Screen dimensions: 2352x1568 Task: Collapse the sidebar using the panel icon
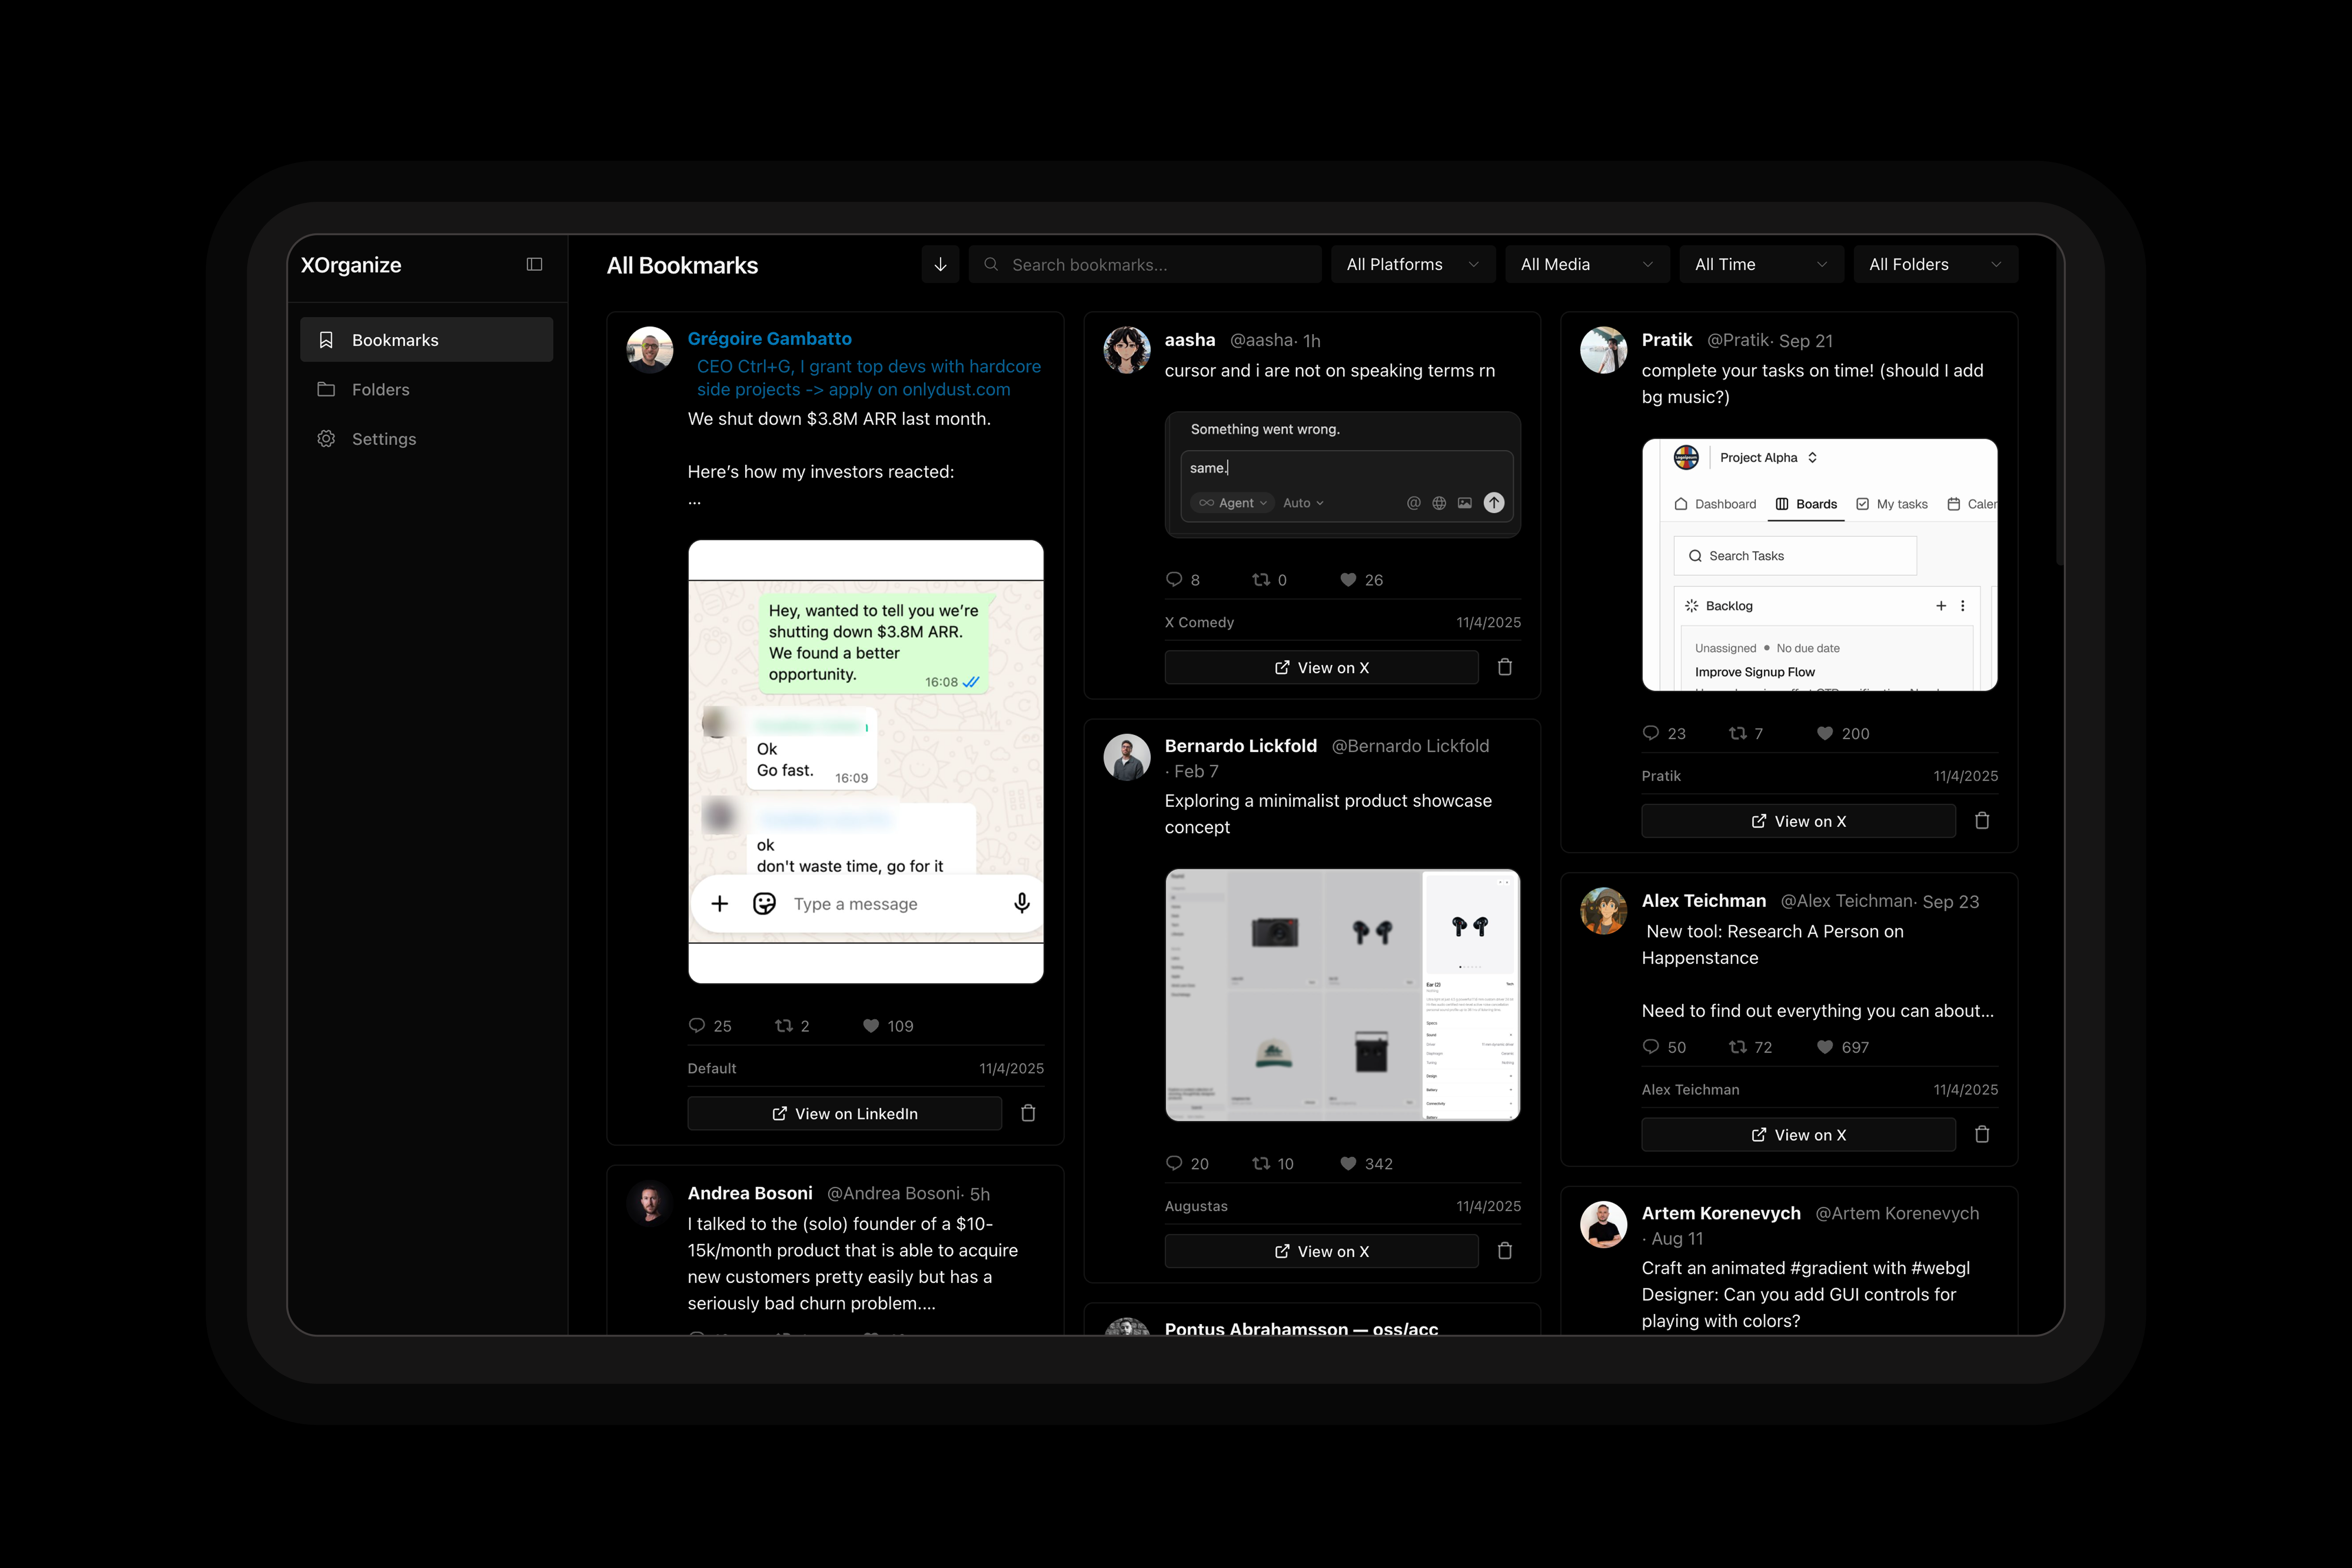[535, 264]
